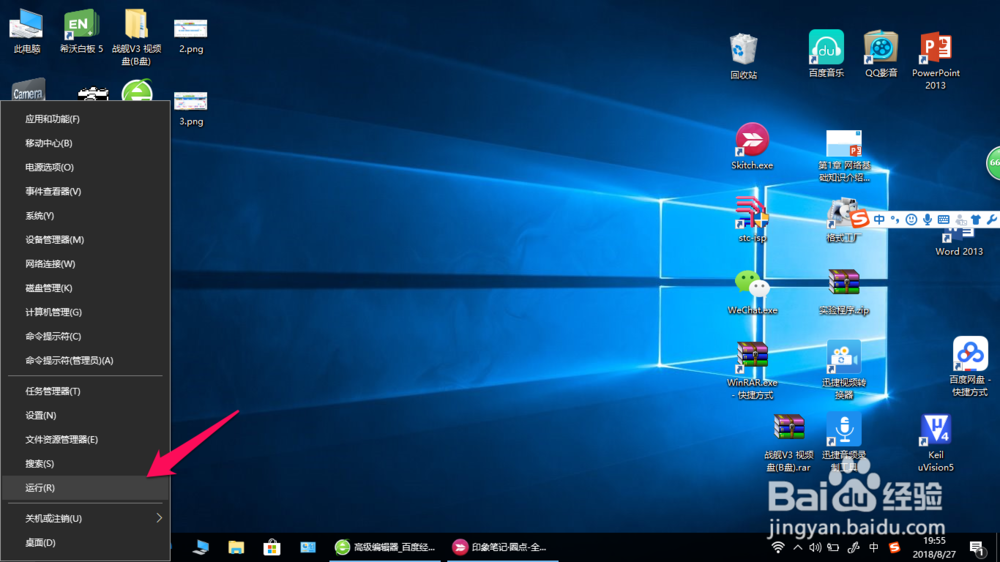Select the Skitch.exe shortcut icon

tap(752, 146)
